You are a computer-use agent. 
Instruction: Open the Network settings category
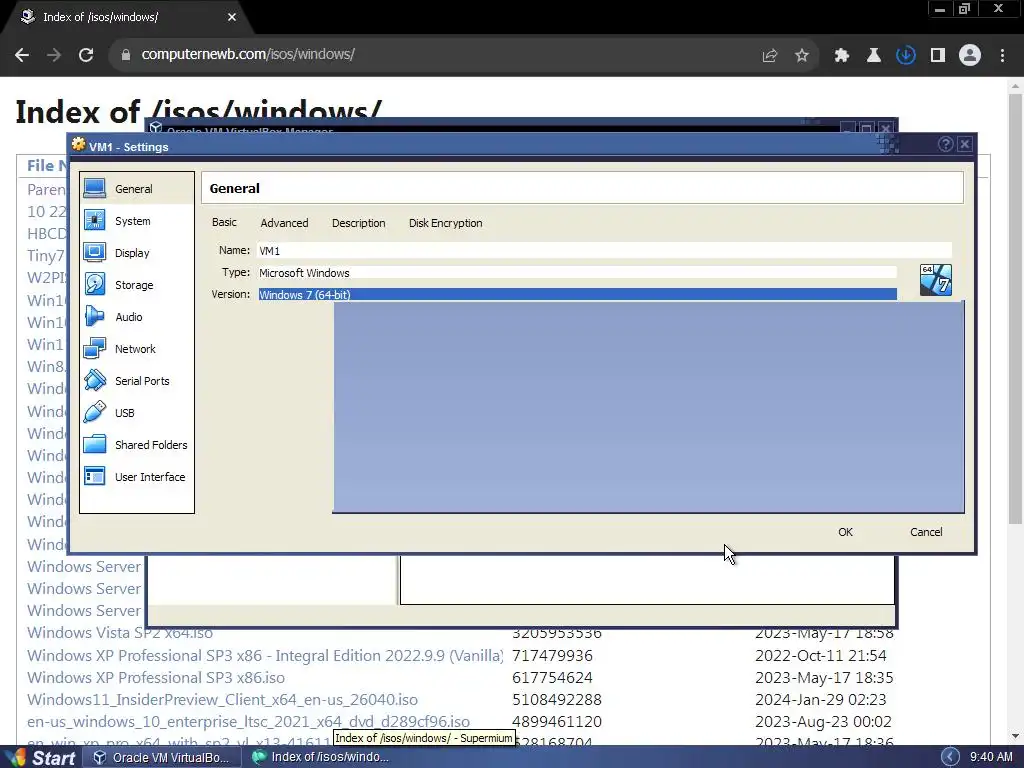pyautogui.click(x=136, y=349)
